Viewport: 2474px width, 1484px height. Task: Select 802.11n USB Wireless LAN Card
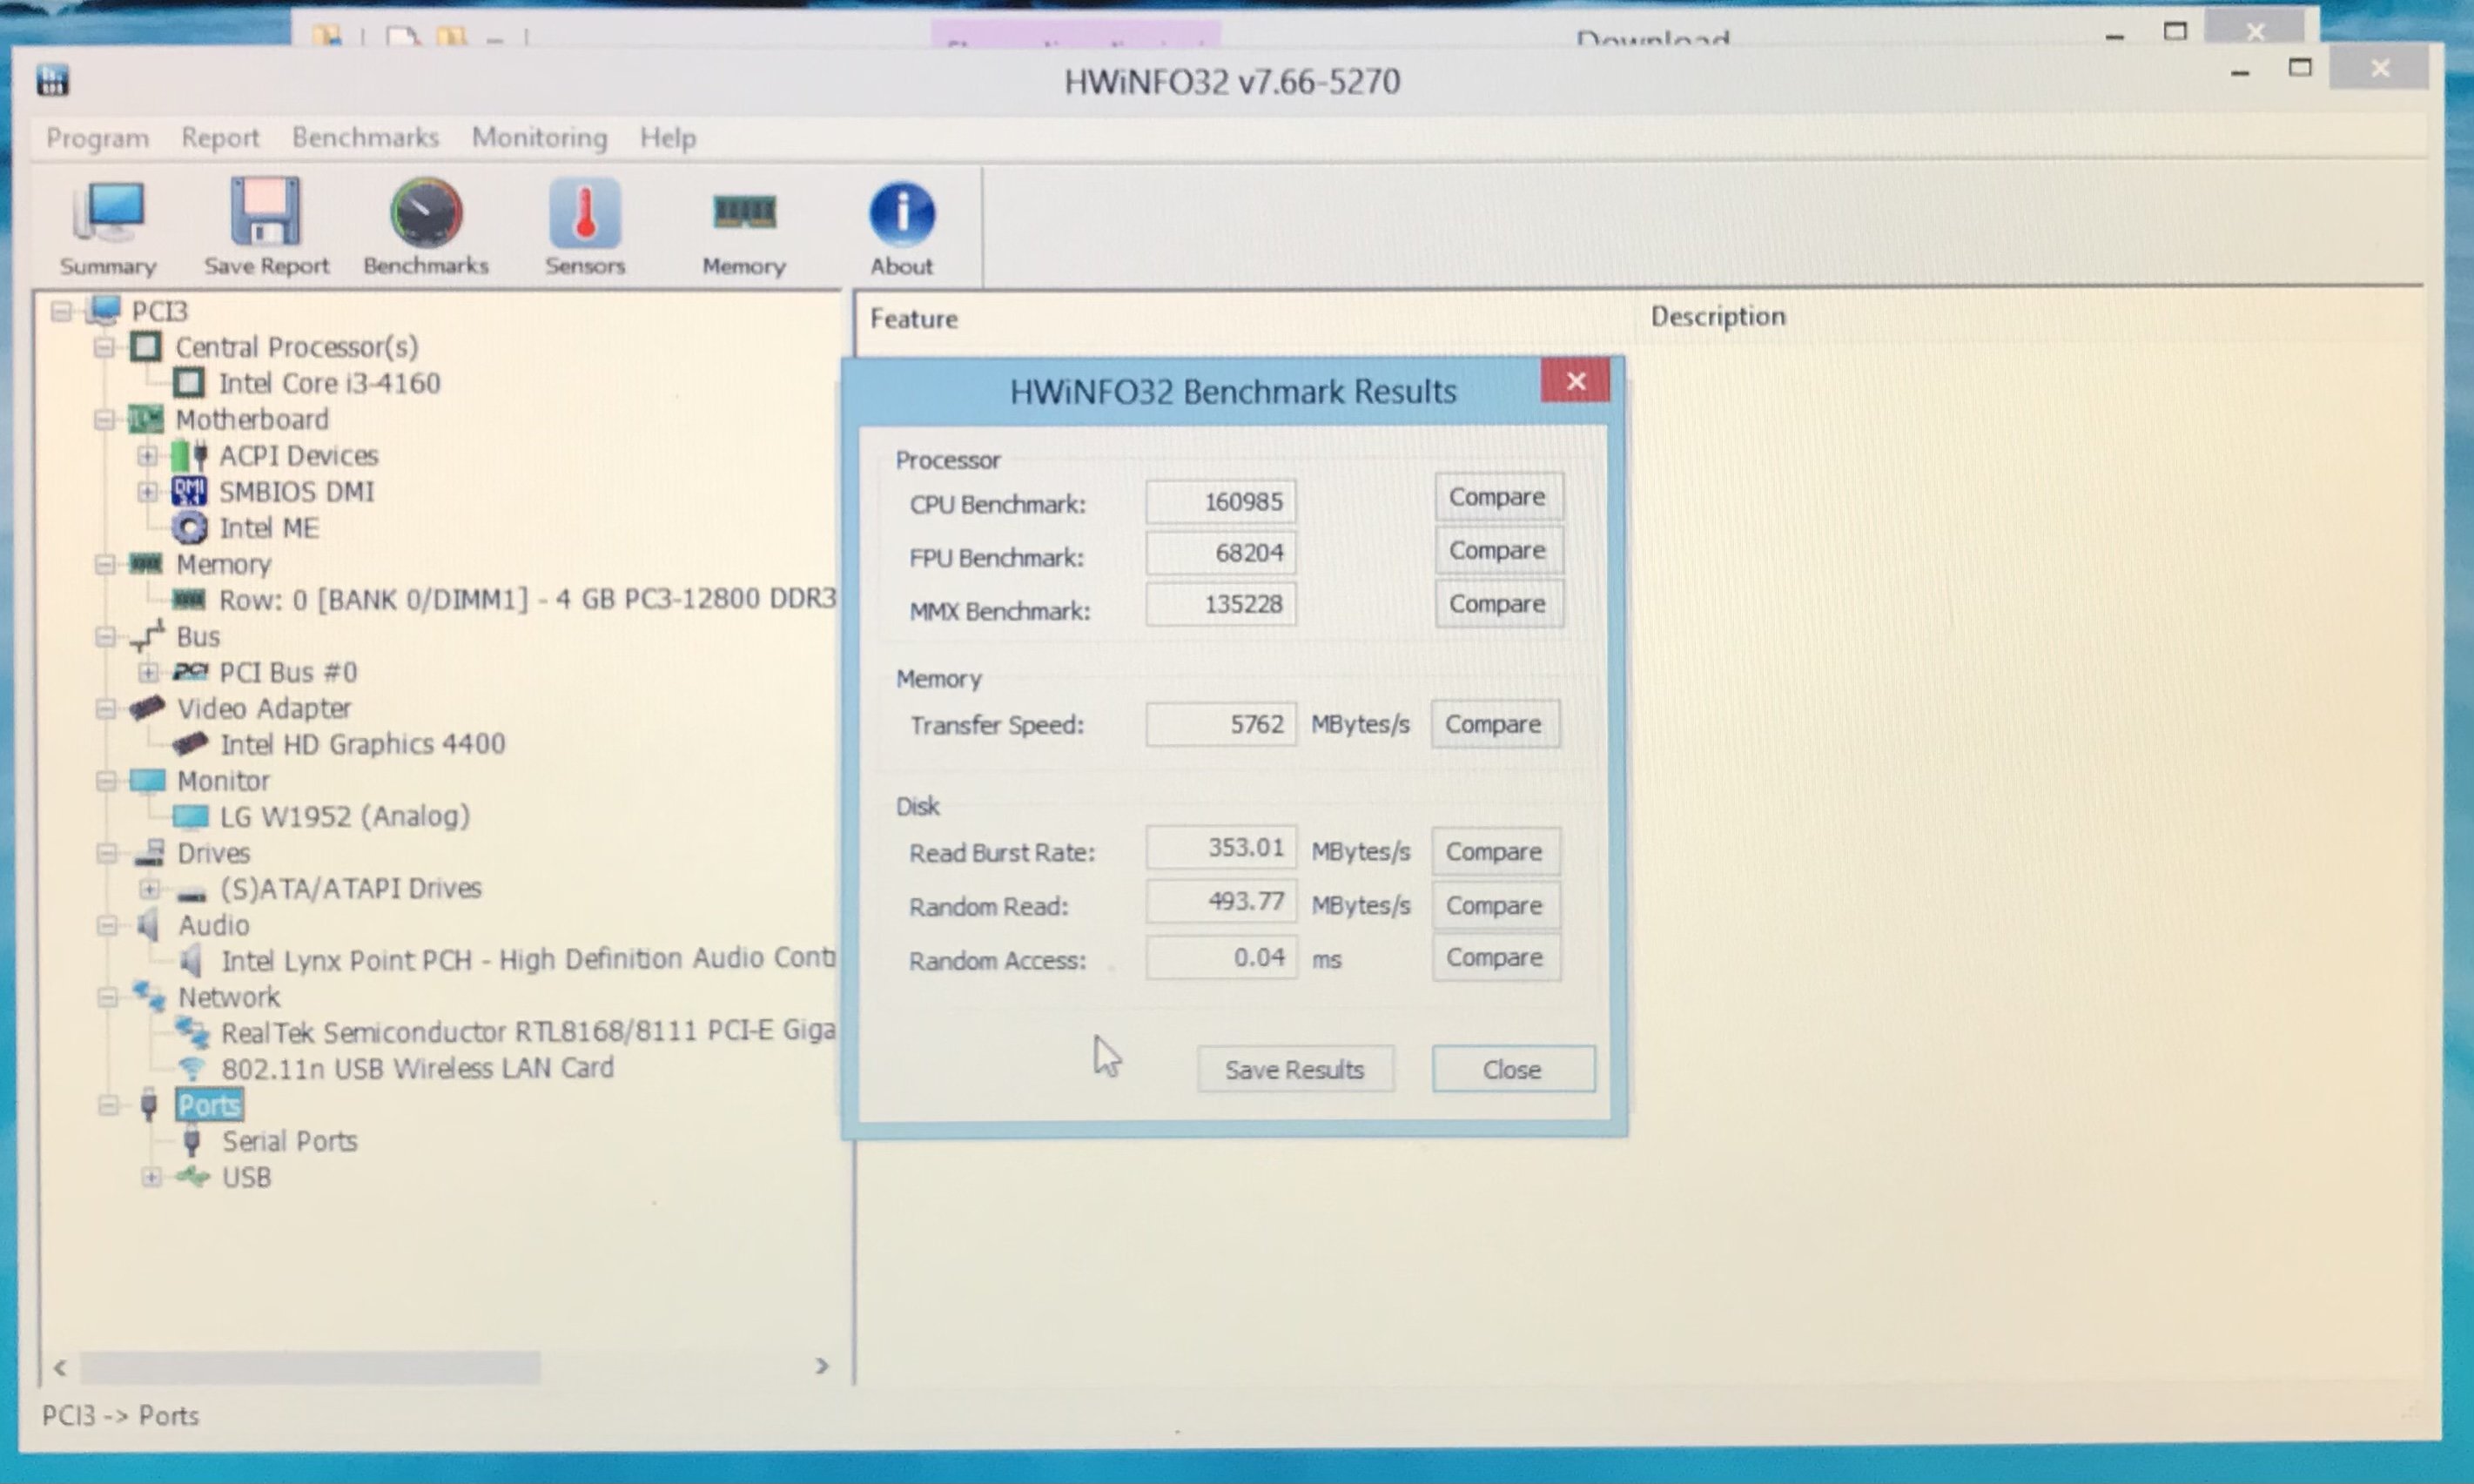click(x=417, y=1068)
